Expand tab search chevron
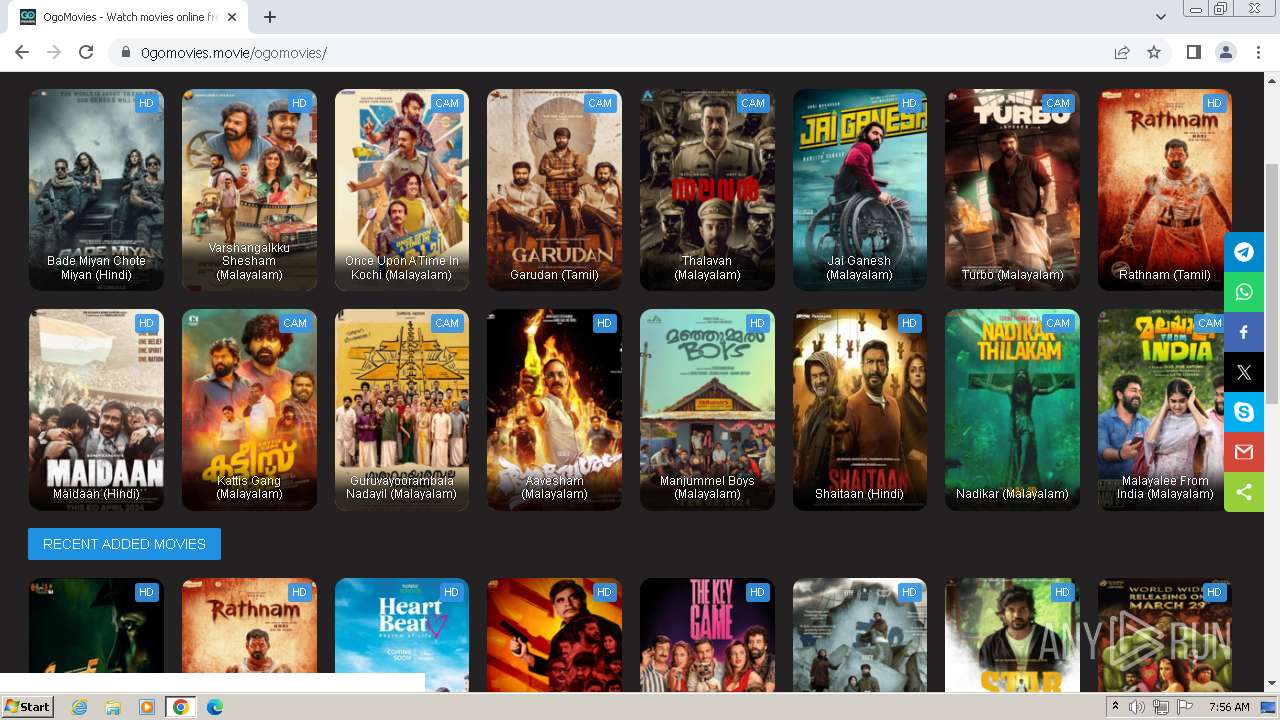 [x=1161, y=17]
